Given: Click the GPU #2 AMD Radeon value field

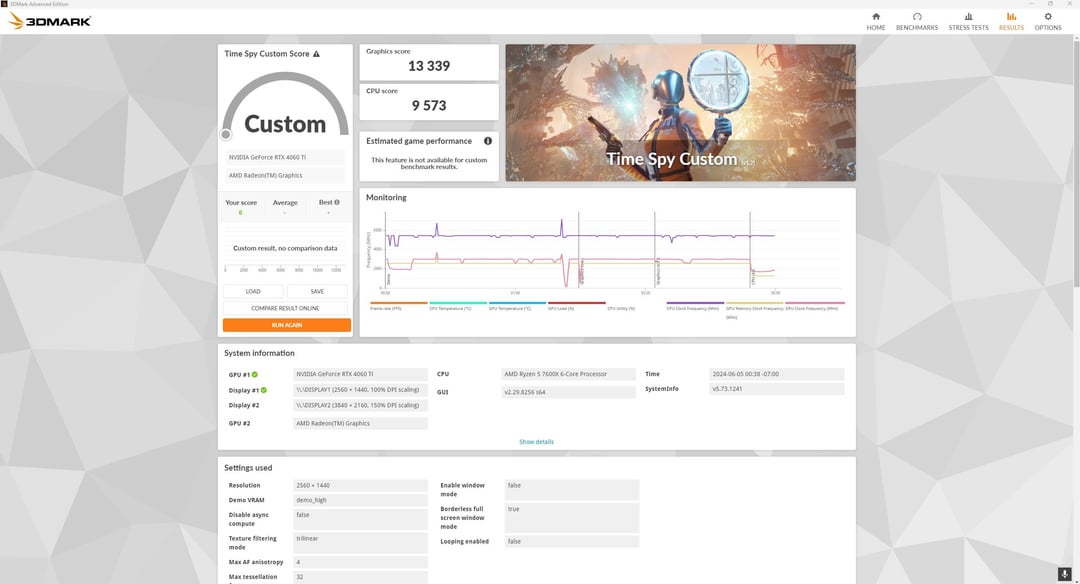Looking at the screenshot, I should [x=360, y=424].
